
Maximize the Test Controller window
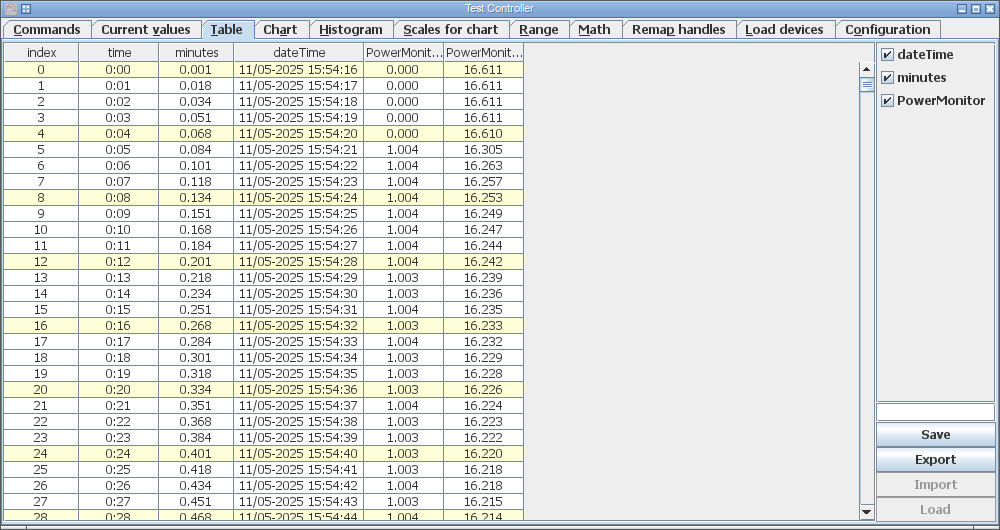point(976,9)
